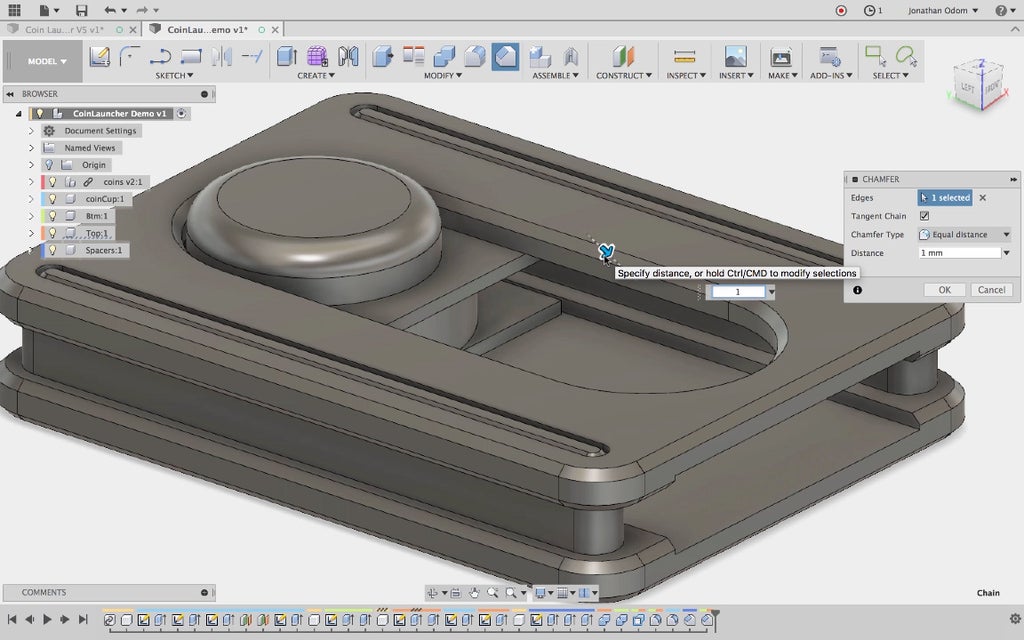This screenshot has width=1024, height=640.
Task: Open the timeline settings gear
Action: coord(1015,618)
